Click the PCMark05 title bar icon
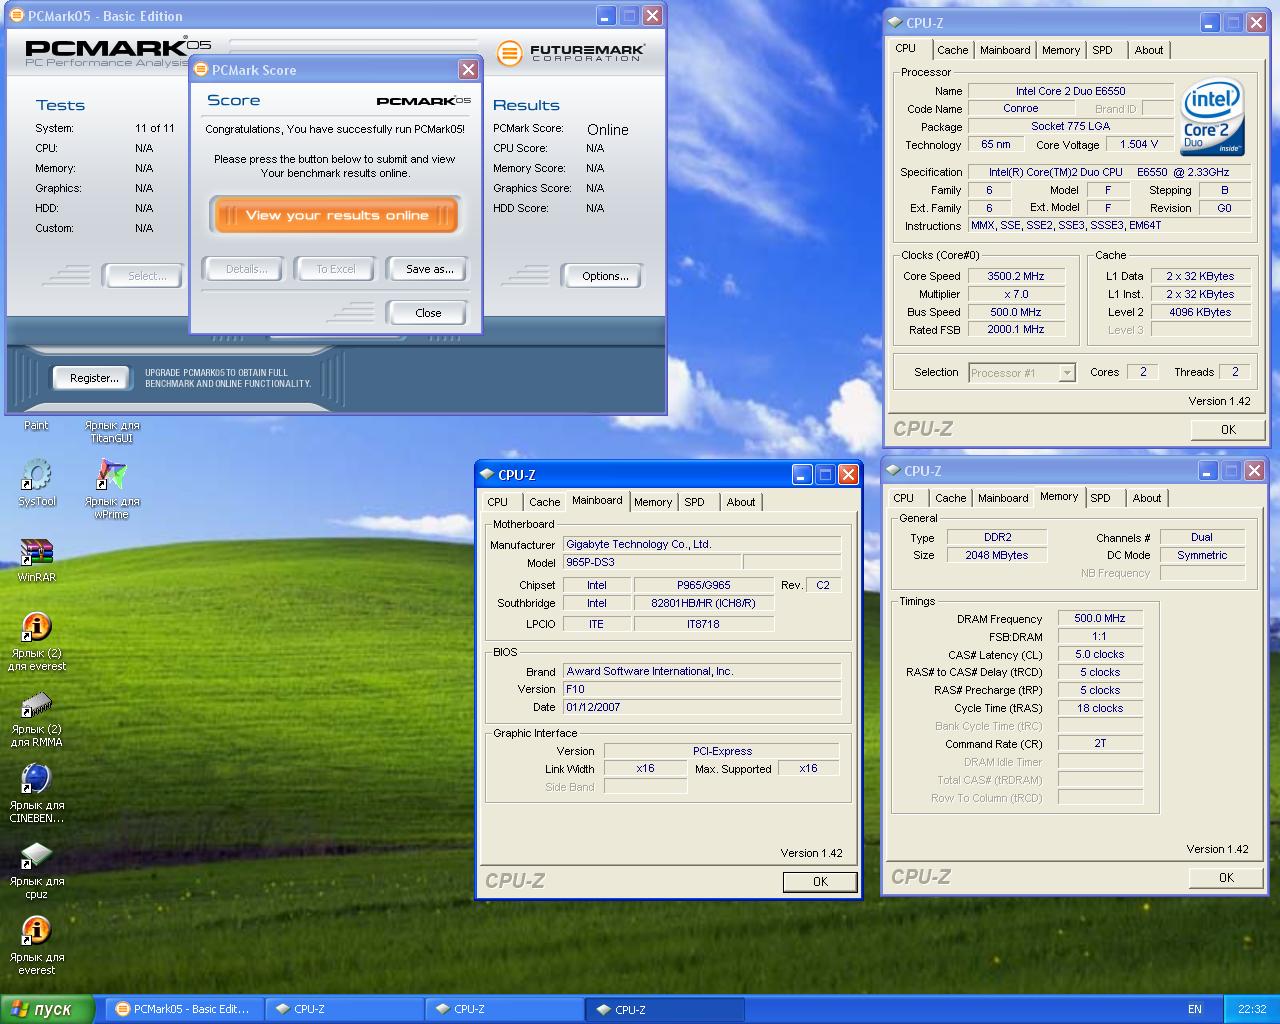The width and height of the screenshot is (1280, 1024). pyautogui.click(x=17, y=16)
